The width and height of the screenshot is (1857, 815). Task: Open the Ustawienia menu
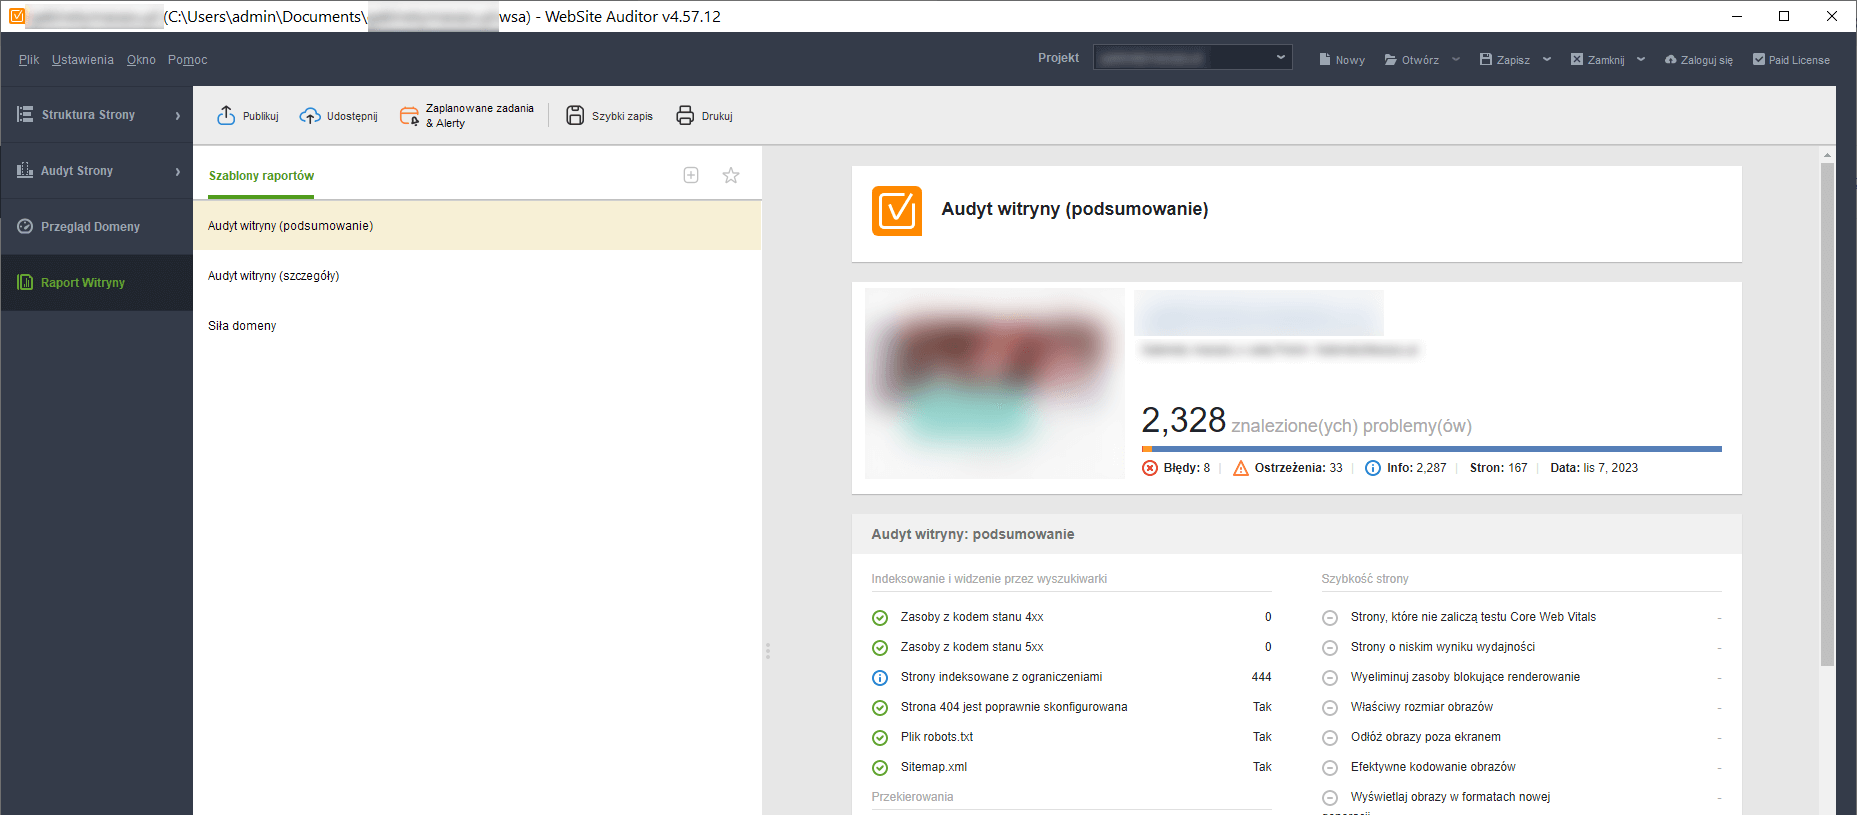click(83, 60)
